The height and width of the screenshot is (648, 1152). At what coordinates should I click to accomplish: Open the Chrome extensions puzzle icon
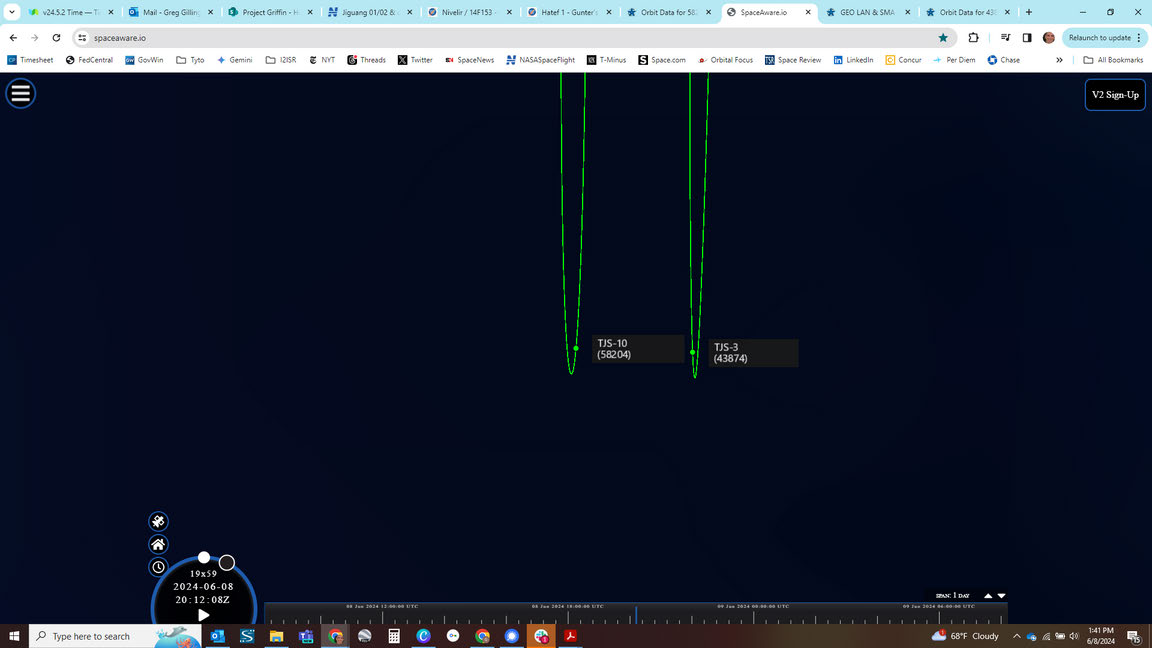pos(973,37)
